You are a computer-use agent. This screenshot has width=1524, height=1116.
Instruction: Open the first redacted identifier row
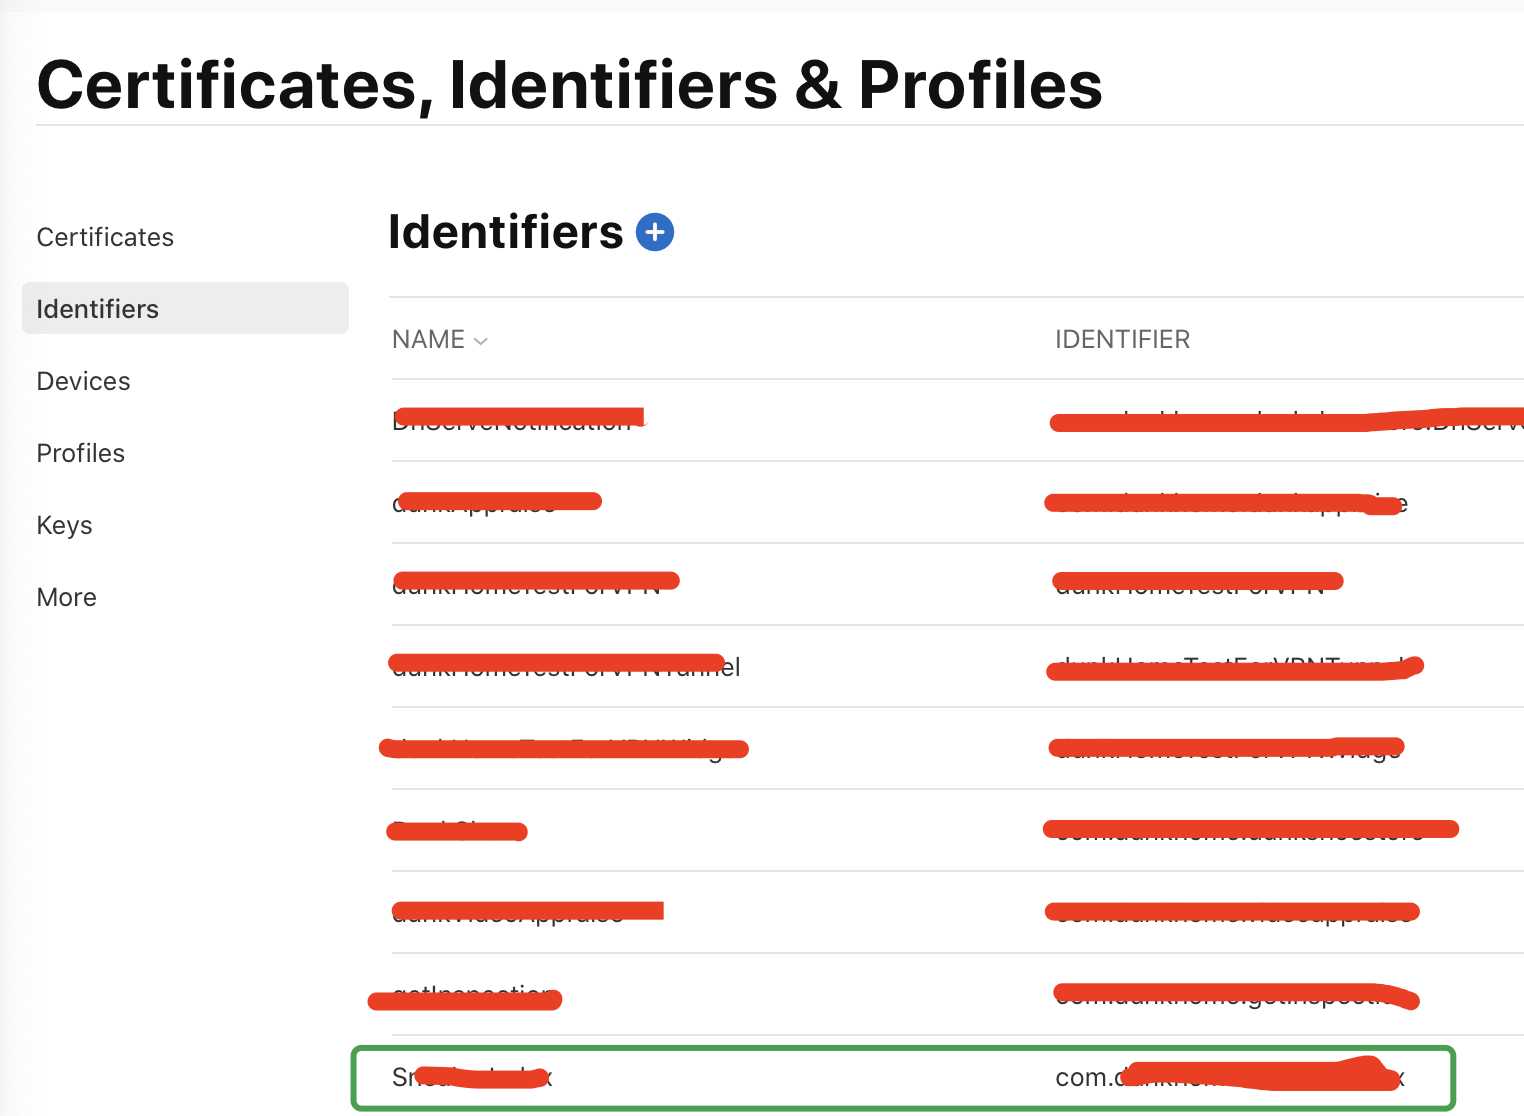pos(957,420)
